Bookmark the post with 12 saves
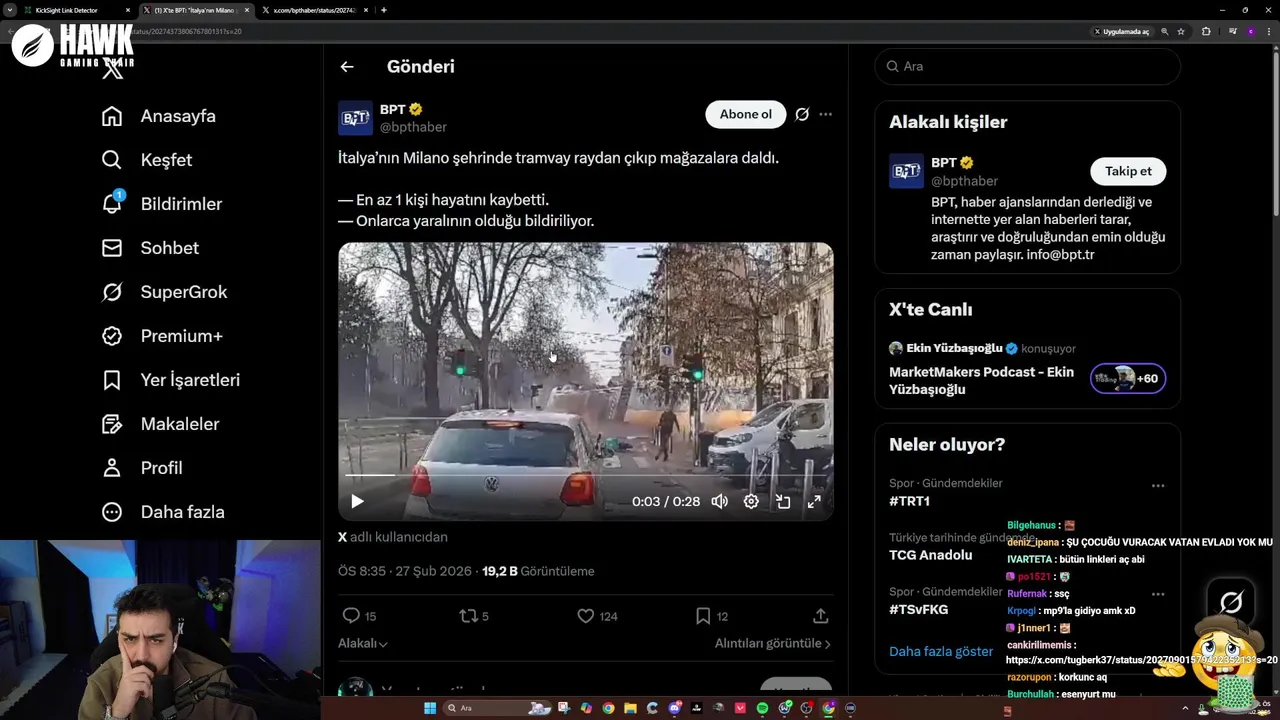The width and height of the screenshot is (1280, 720). click(711, 616)
